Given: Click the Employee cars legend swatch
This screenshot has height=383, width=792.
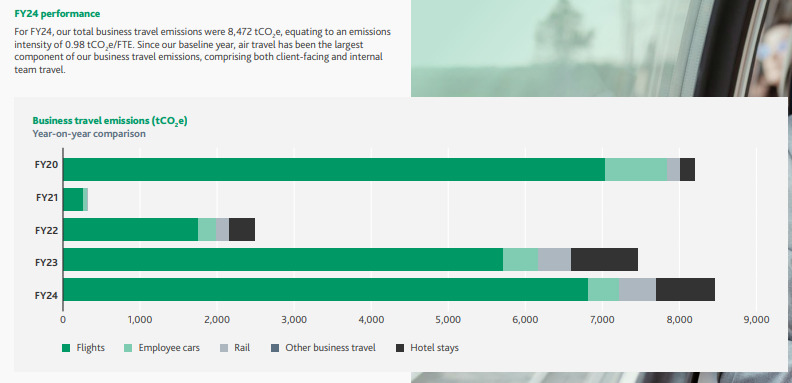Looking at the screenshot, I should (128, 348).
